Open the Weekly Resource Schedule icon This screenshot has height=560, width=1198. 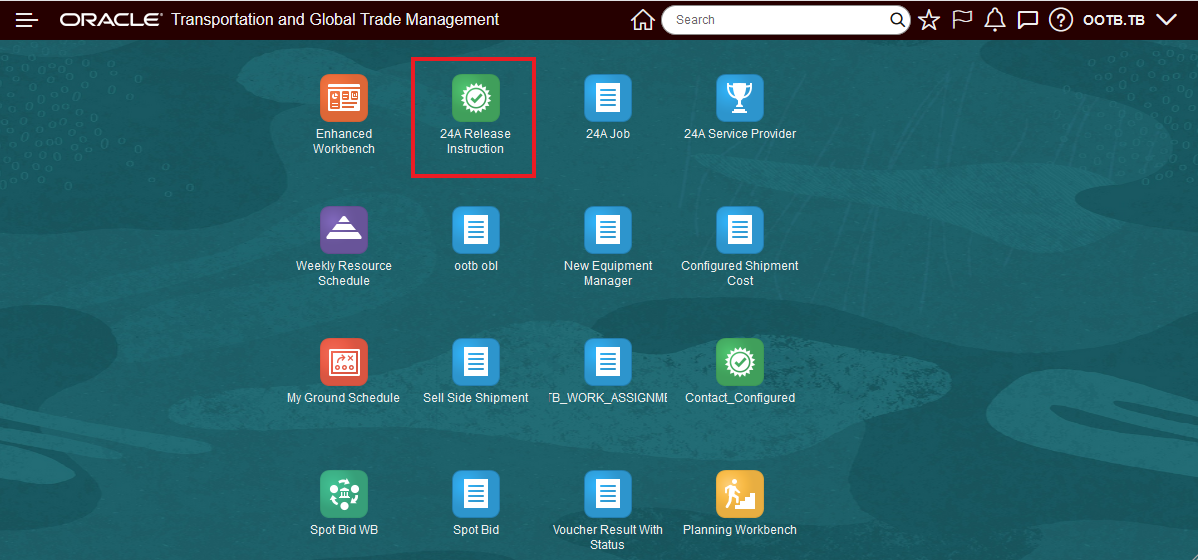pos(344,230)
